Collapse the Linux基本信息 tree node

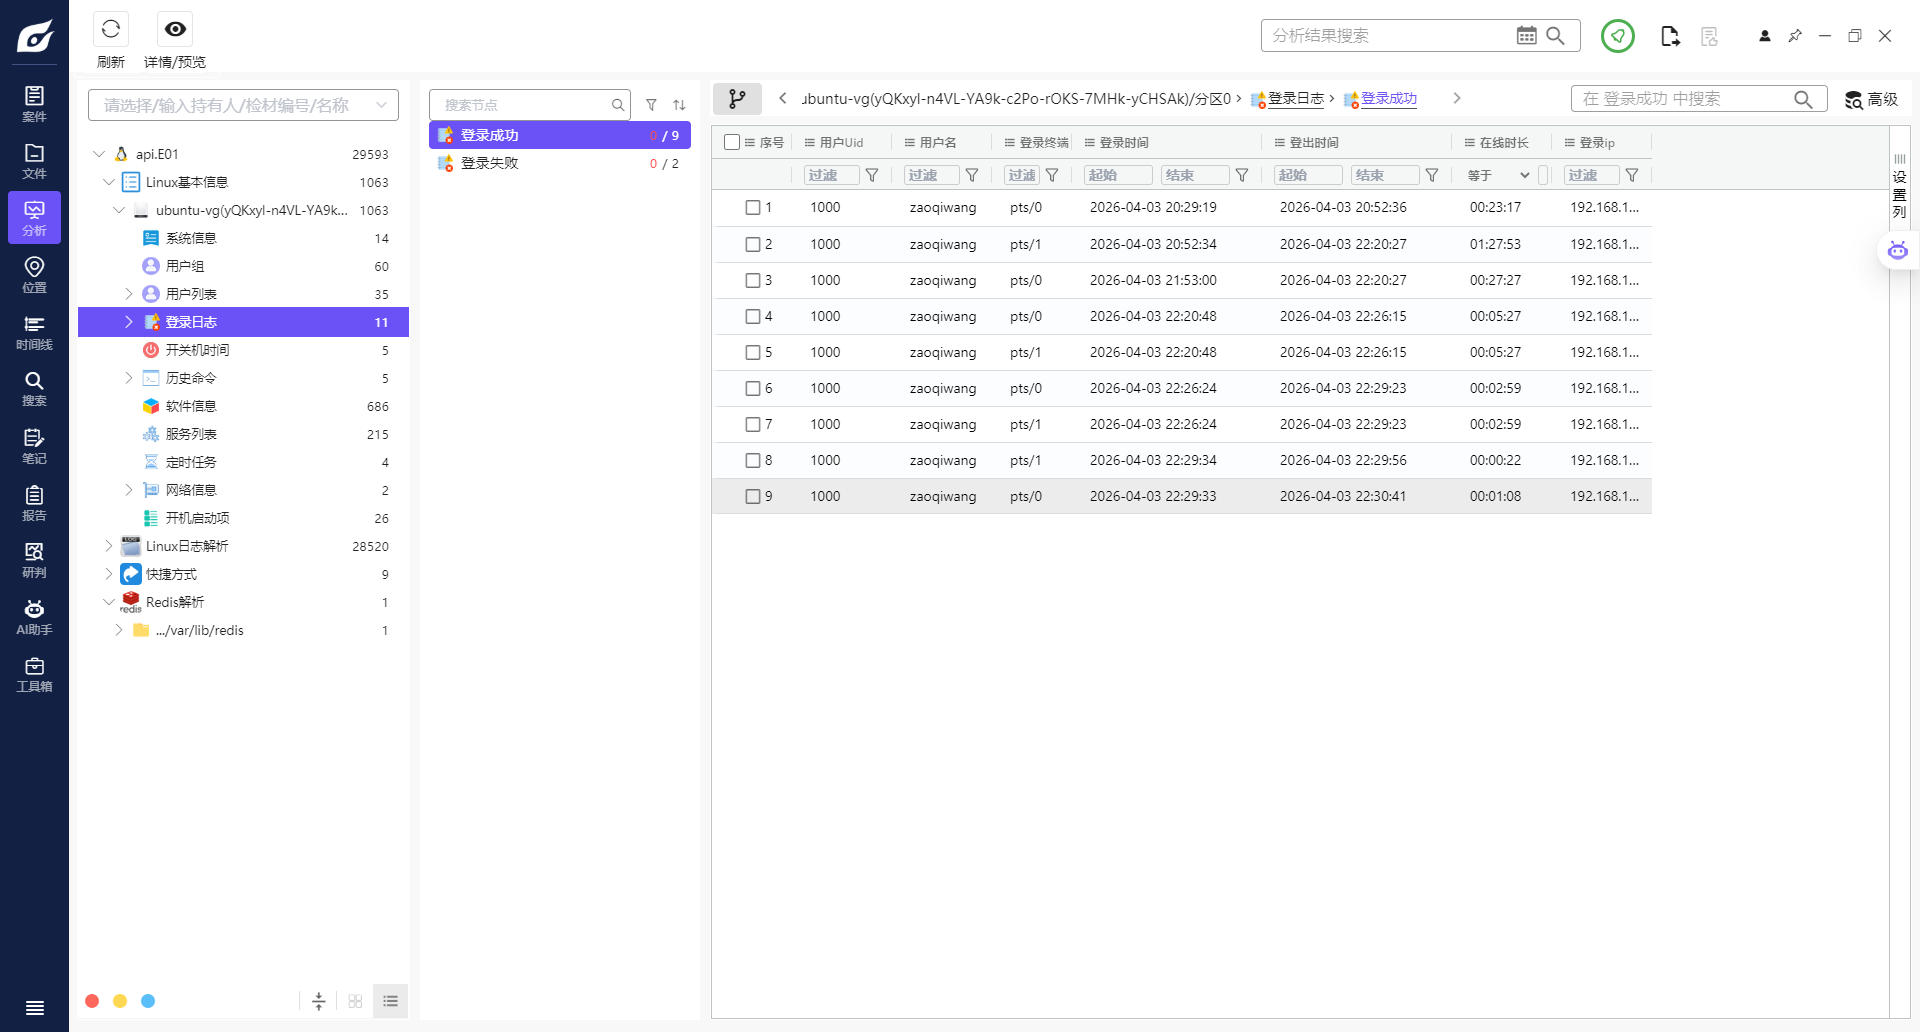point(109,182)
